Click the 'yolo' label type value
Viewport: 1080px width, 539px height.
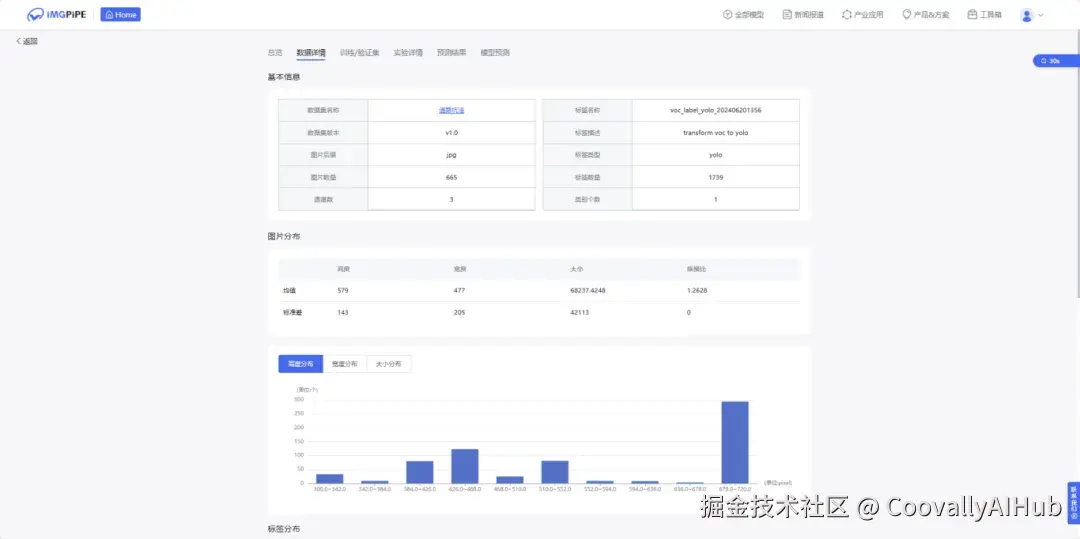[716, 155]
